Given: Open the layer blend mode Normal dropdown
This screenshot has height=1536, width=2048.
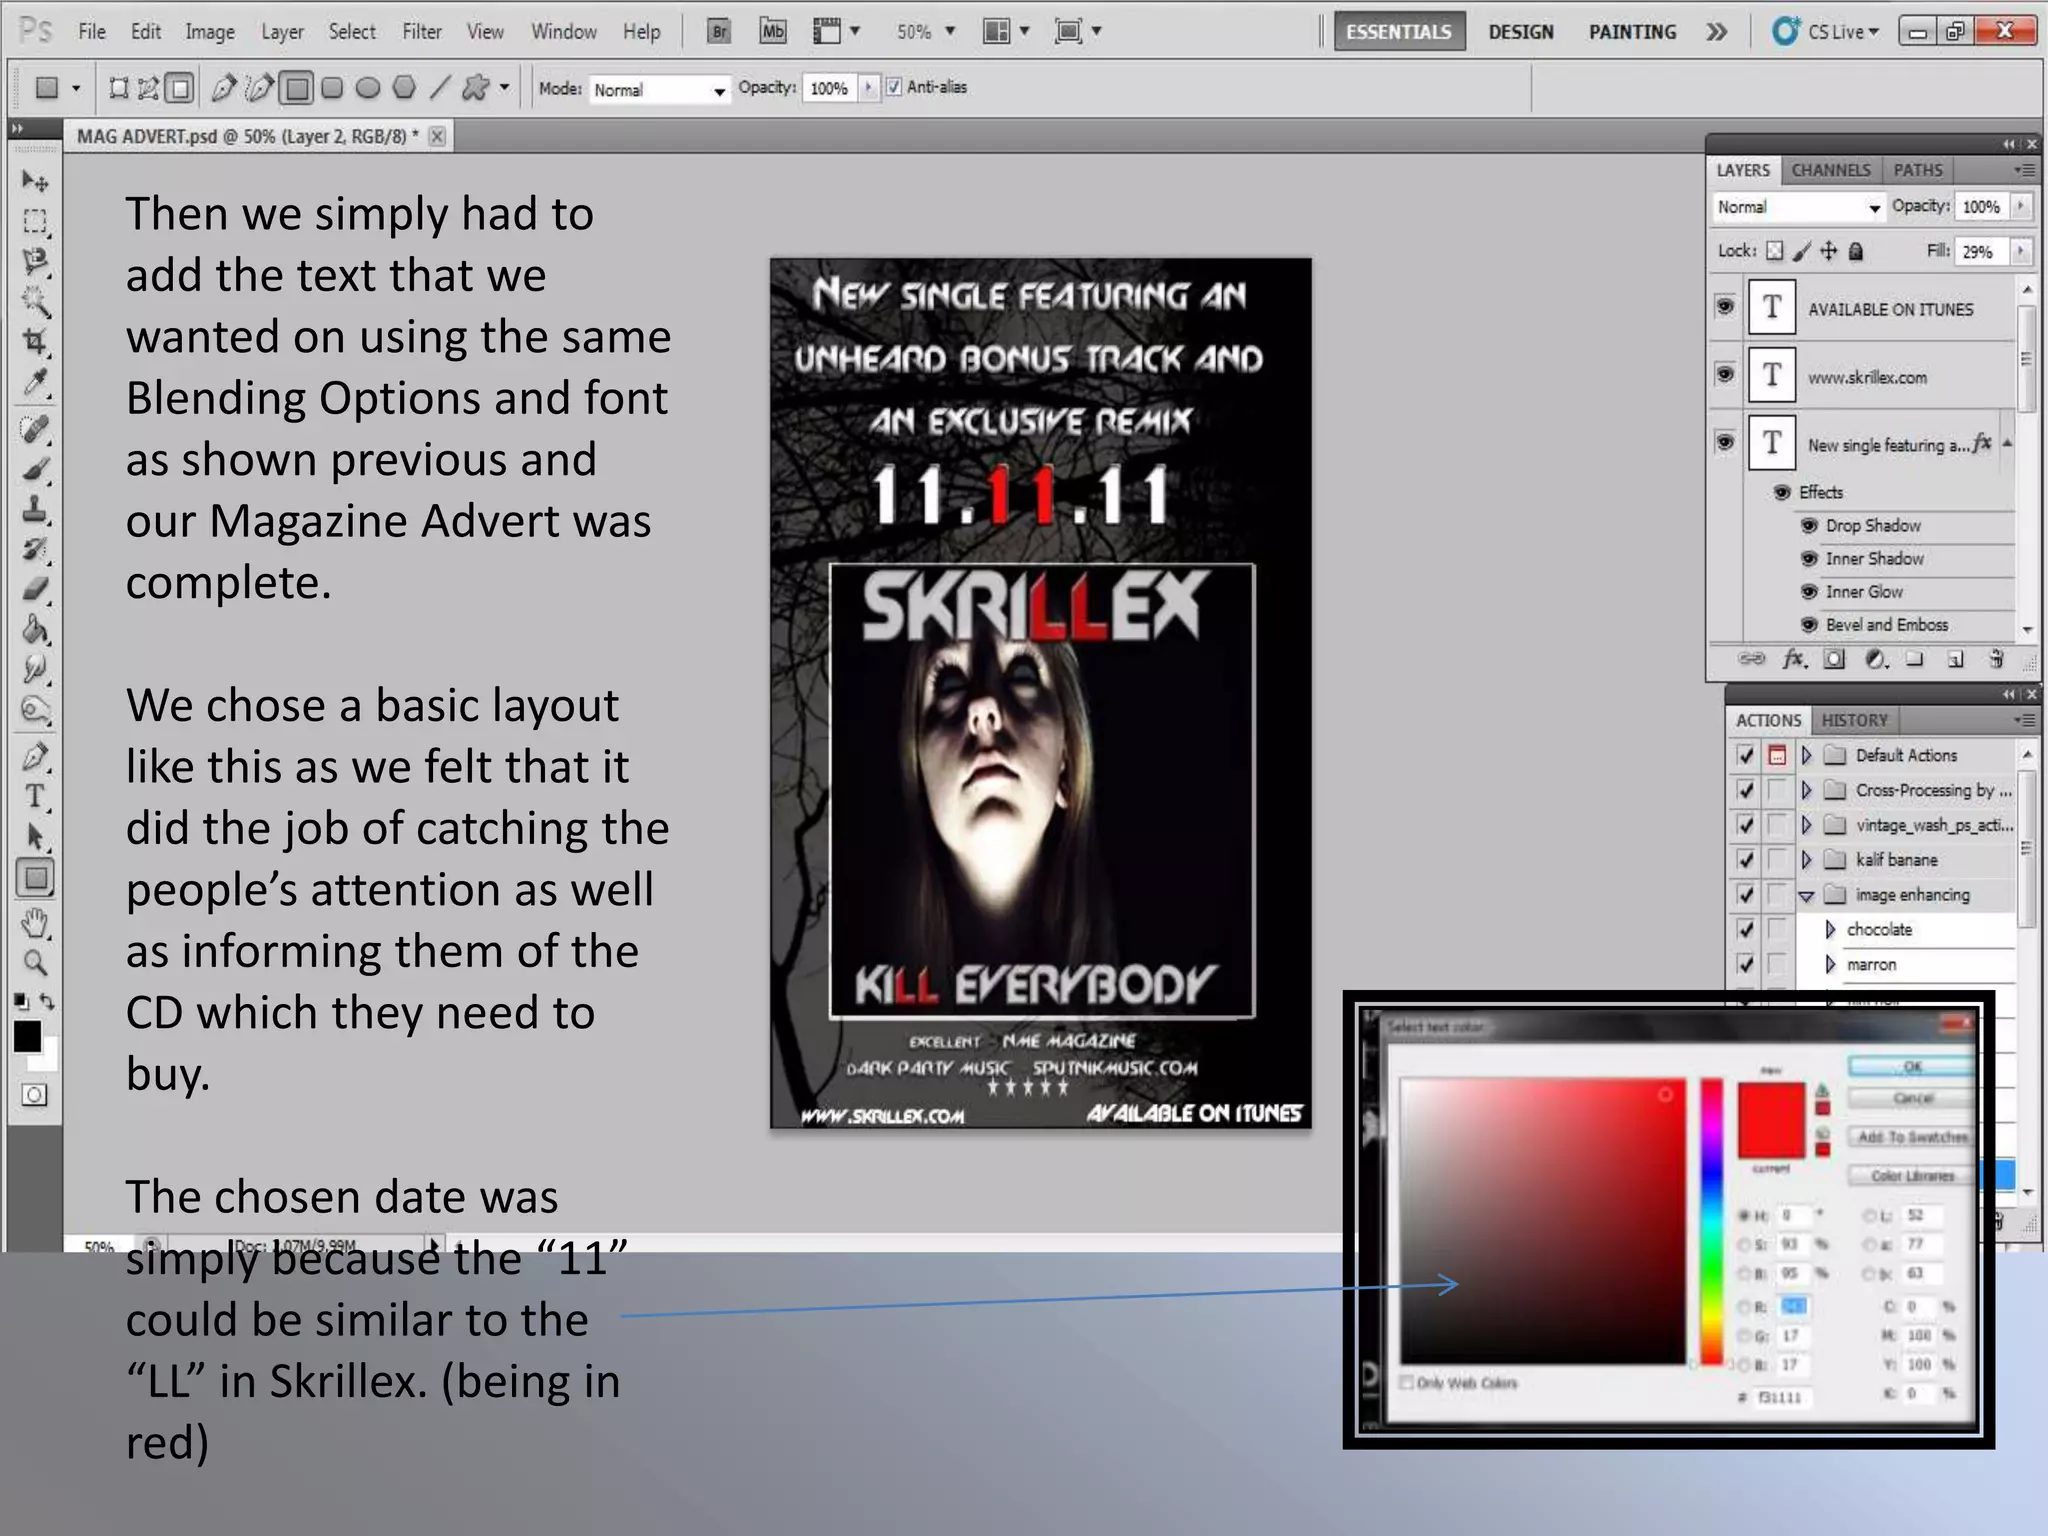Looking at the screenshot, I should click(1798, 207).
